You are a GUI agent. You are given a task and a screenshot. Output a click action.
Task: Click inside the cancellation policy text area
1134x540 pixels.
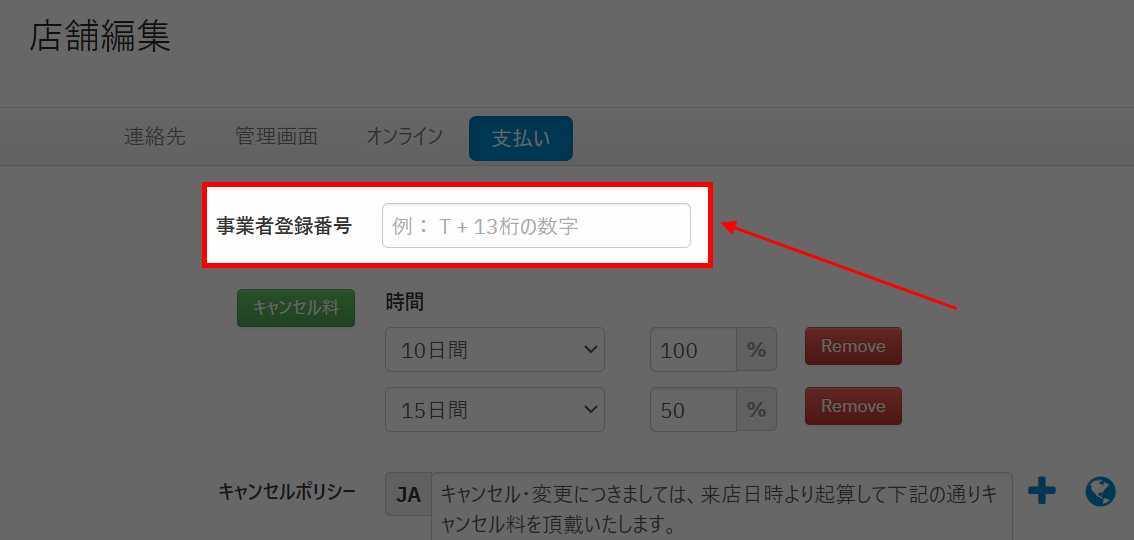pyautogui.click(x=720, y=507)
